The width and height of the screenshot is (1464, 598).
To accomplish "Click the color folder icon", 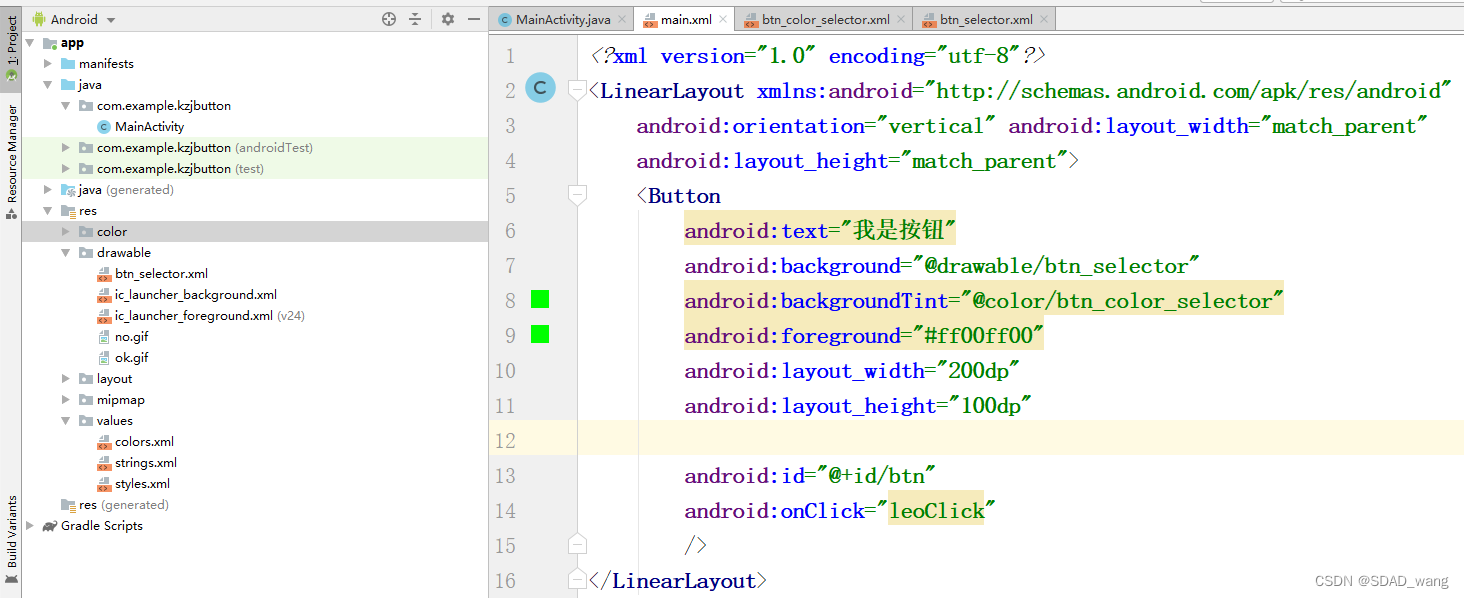I will [86, 232].
